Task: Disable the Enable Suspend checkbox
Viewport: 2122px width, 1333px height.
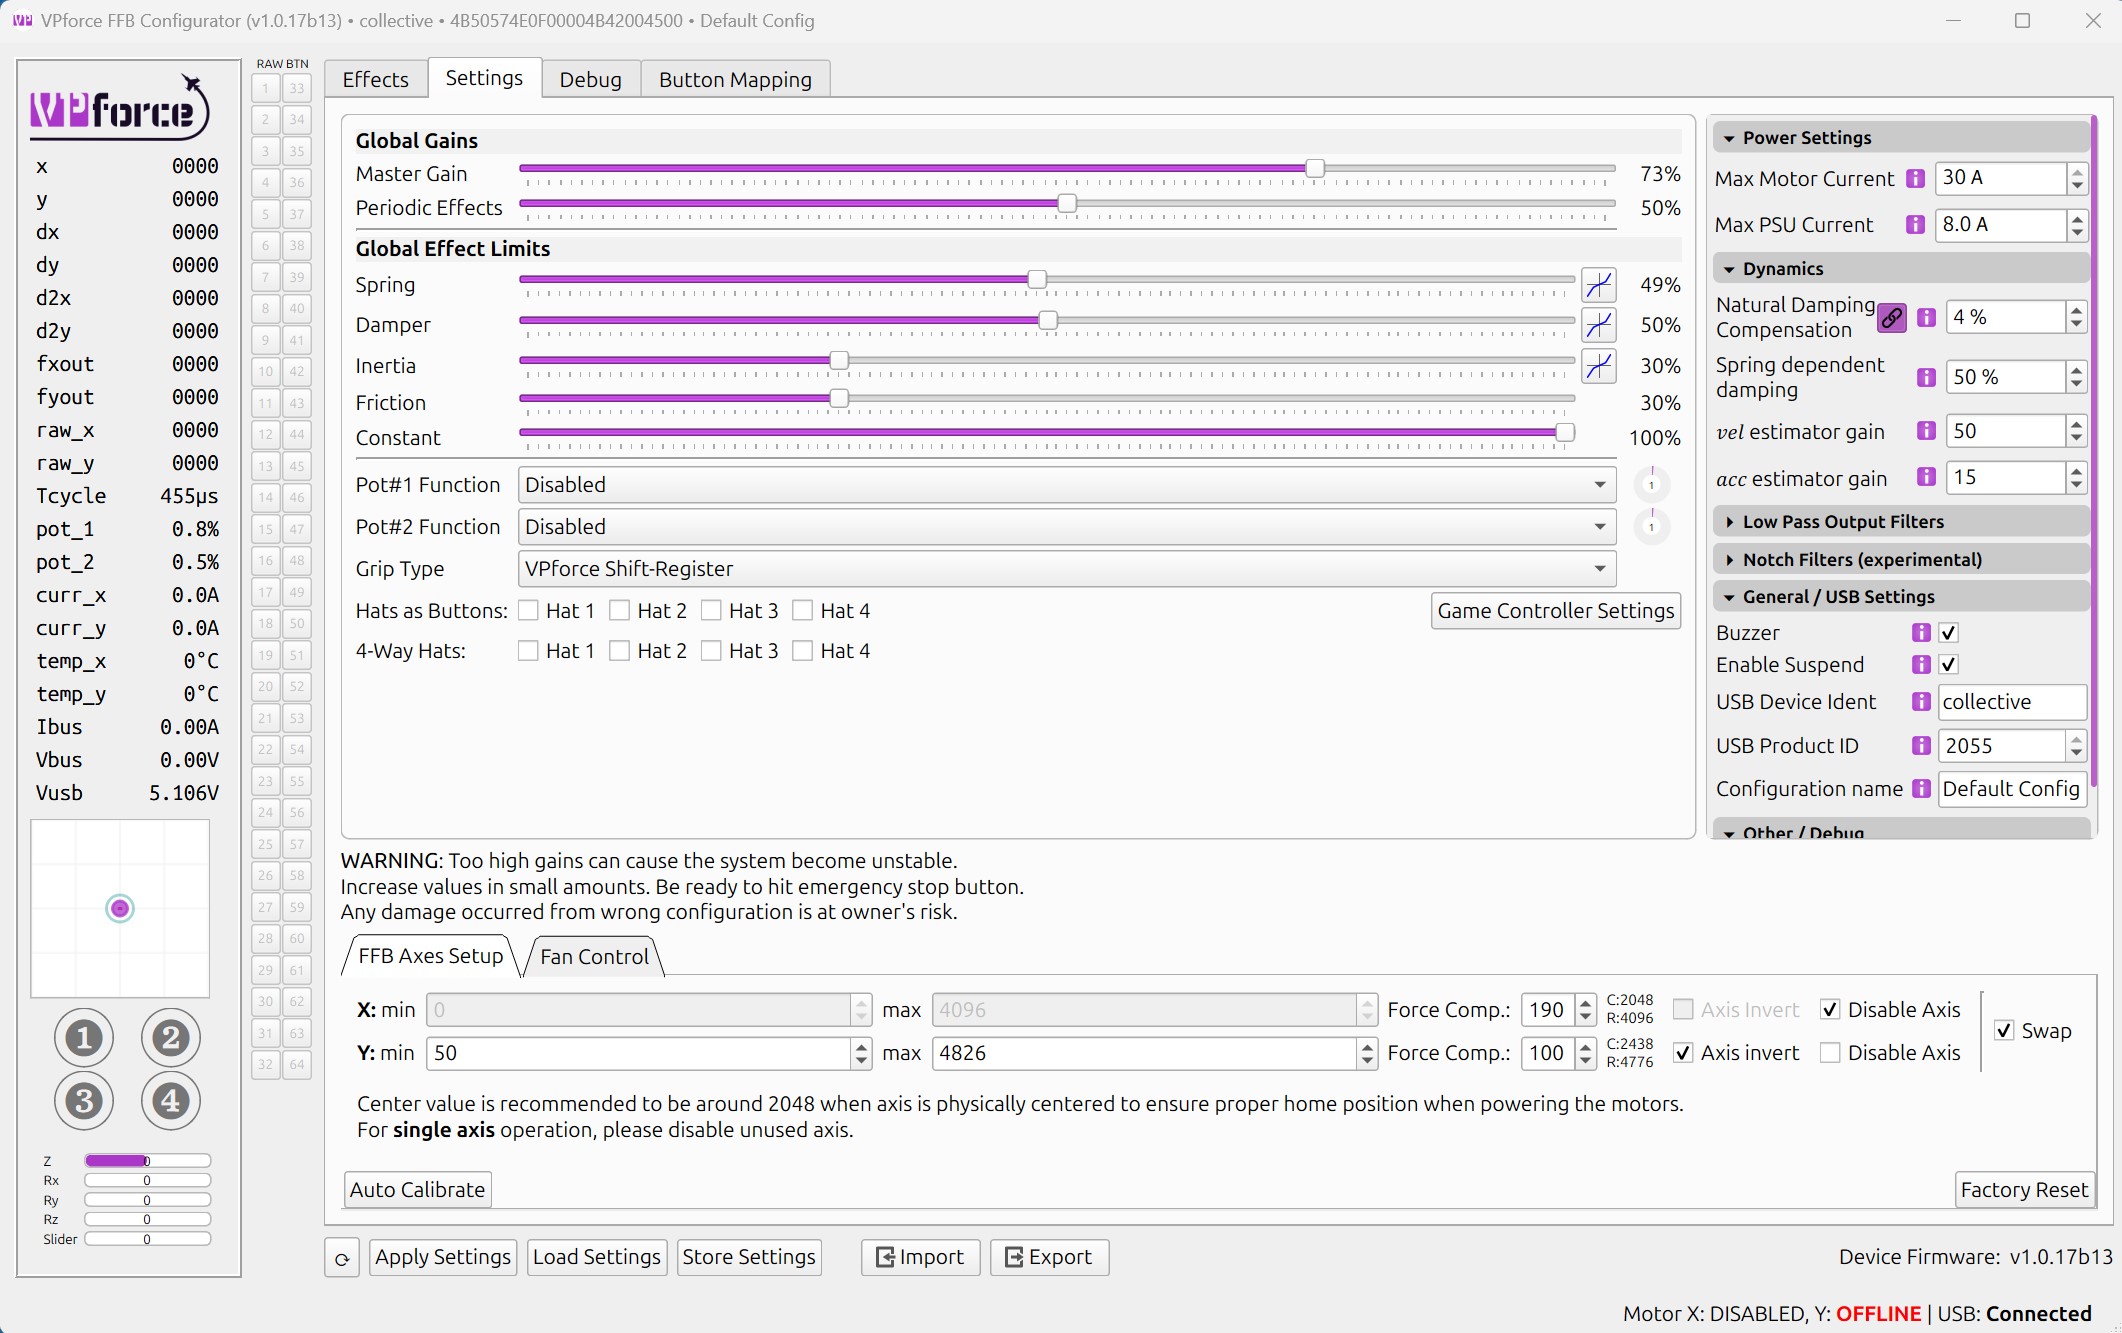Action: (1948, 665)
